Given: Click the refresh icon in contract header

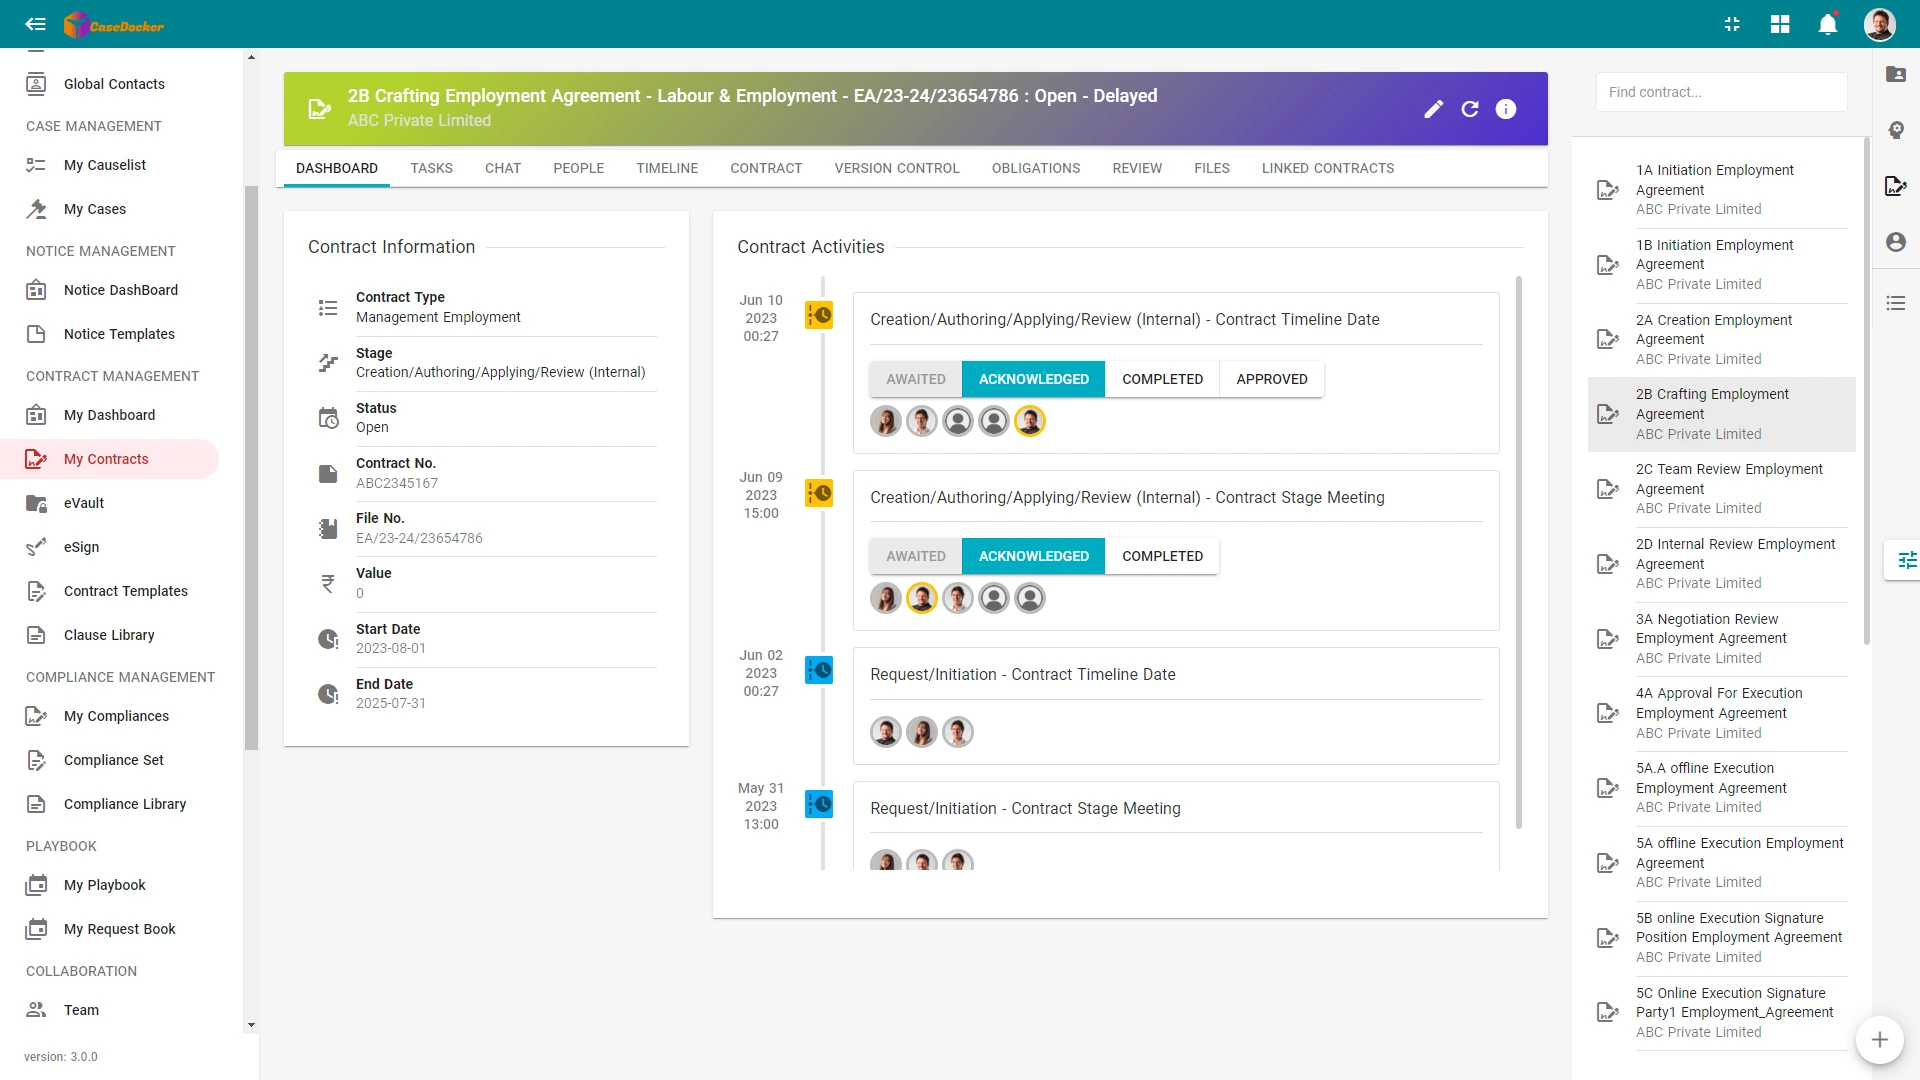Looking at the screenshot, I should coord(1469,109).
